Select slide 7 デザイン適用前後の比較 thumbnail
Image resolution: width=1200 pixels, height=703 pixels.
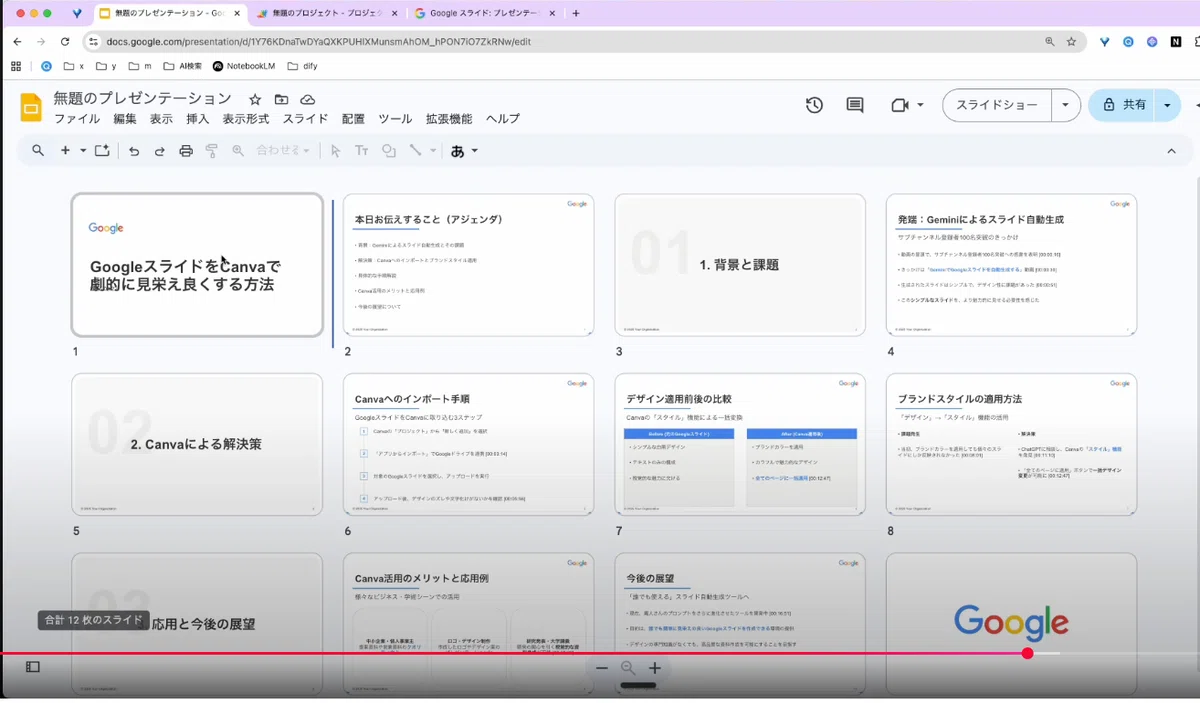[740, 445]
